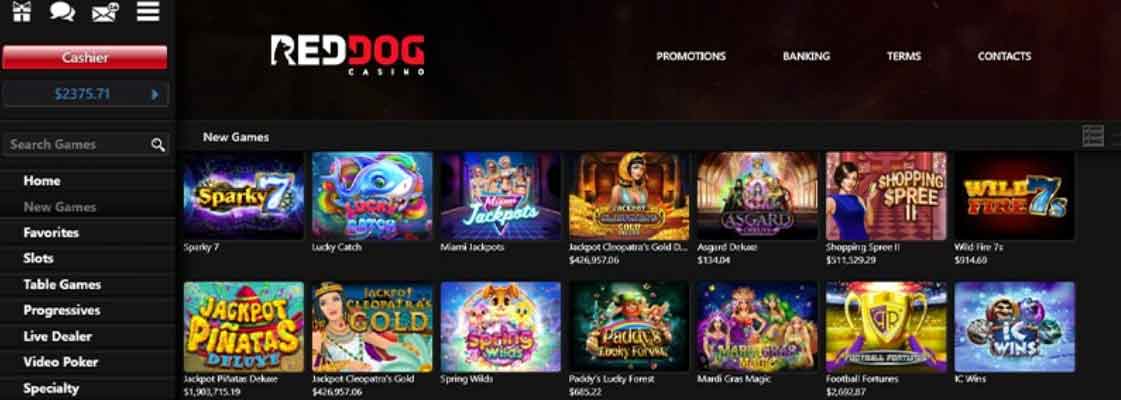1121x400 pixels.
Task: Open the Banking menu item
Action: (x=806, y=56)
